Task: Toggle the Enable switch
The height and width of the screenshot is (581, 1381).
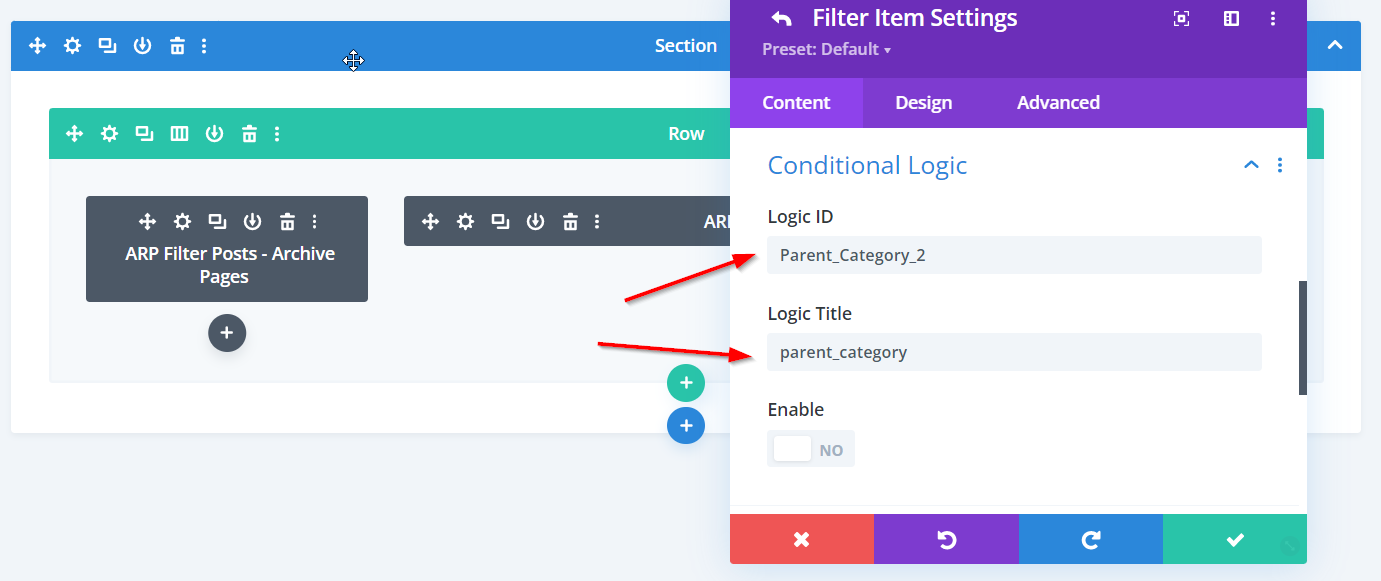Action: tap(810, 449)
